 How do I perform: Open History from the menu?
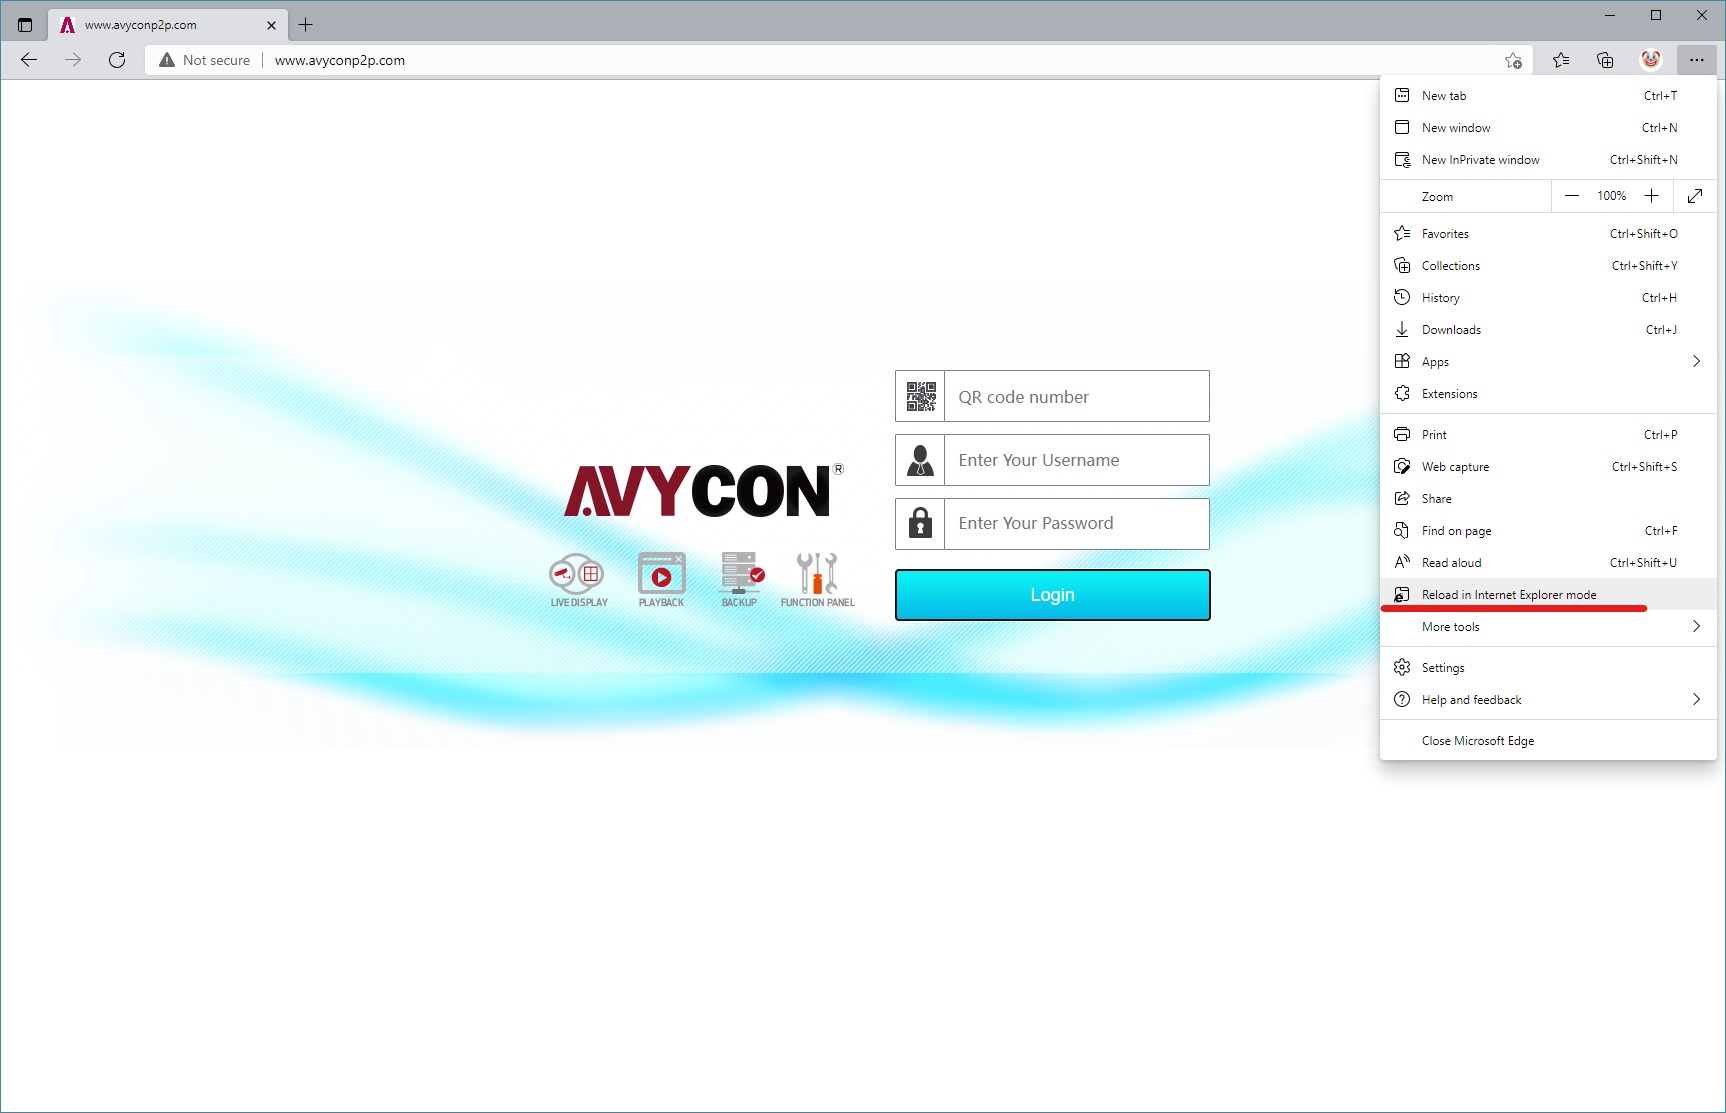[x=1548, y=298]
